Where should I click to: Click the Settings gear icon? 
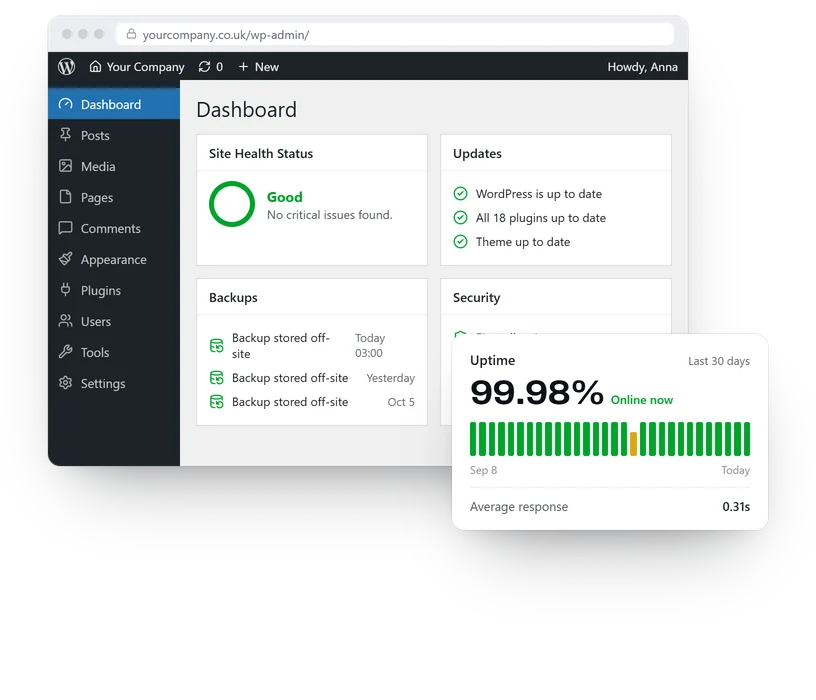tap(66, 383)
